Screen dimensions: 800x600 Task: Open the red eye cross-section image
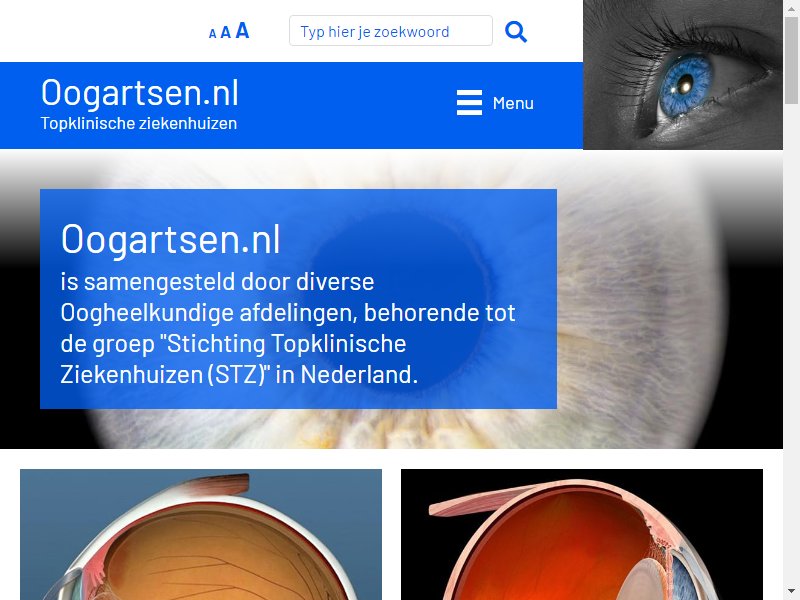(582, 534)
